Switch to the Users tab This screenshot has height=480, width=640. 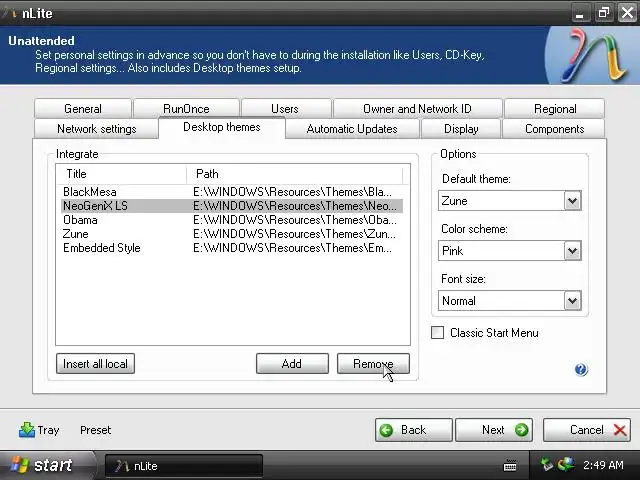coord(285,109)
